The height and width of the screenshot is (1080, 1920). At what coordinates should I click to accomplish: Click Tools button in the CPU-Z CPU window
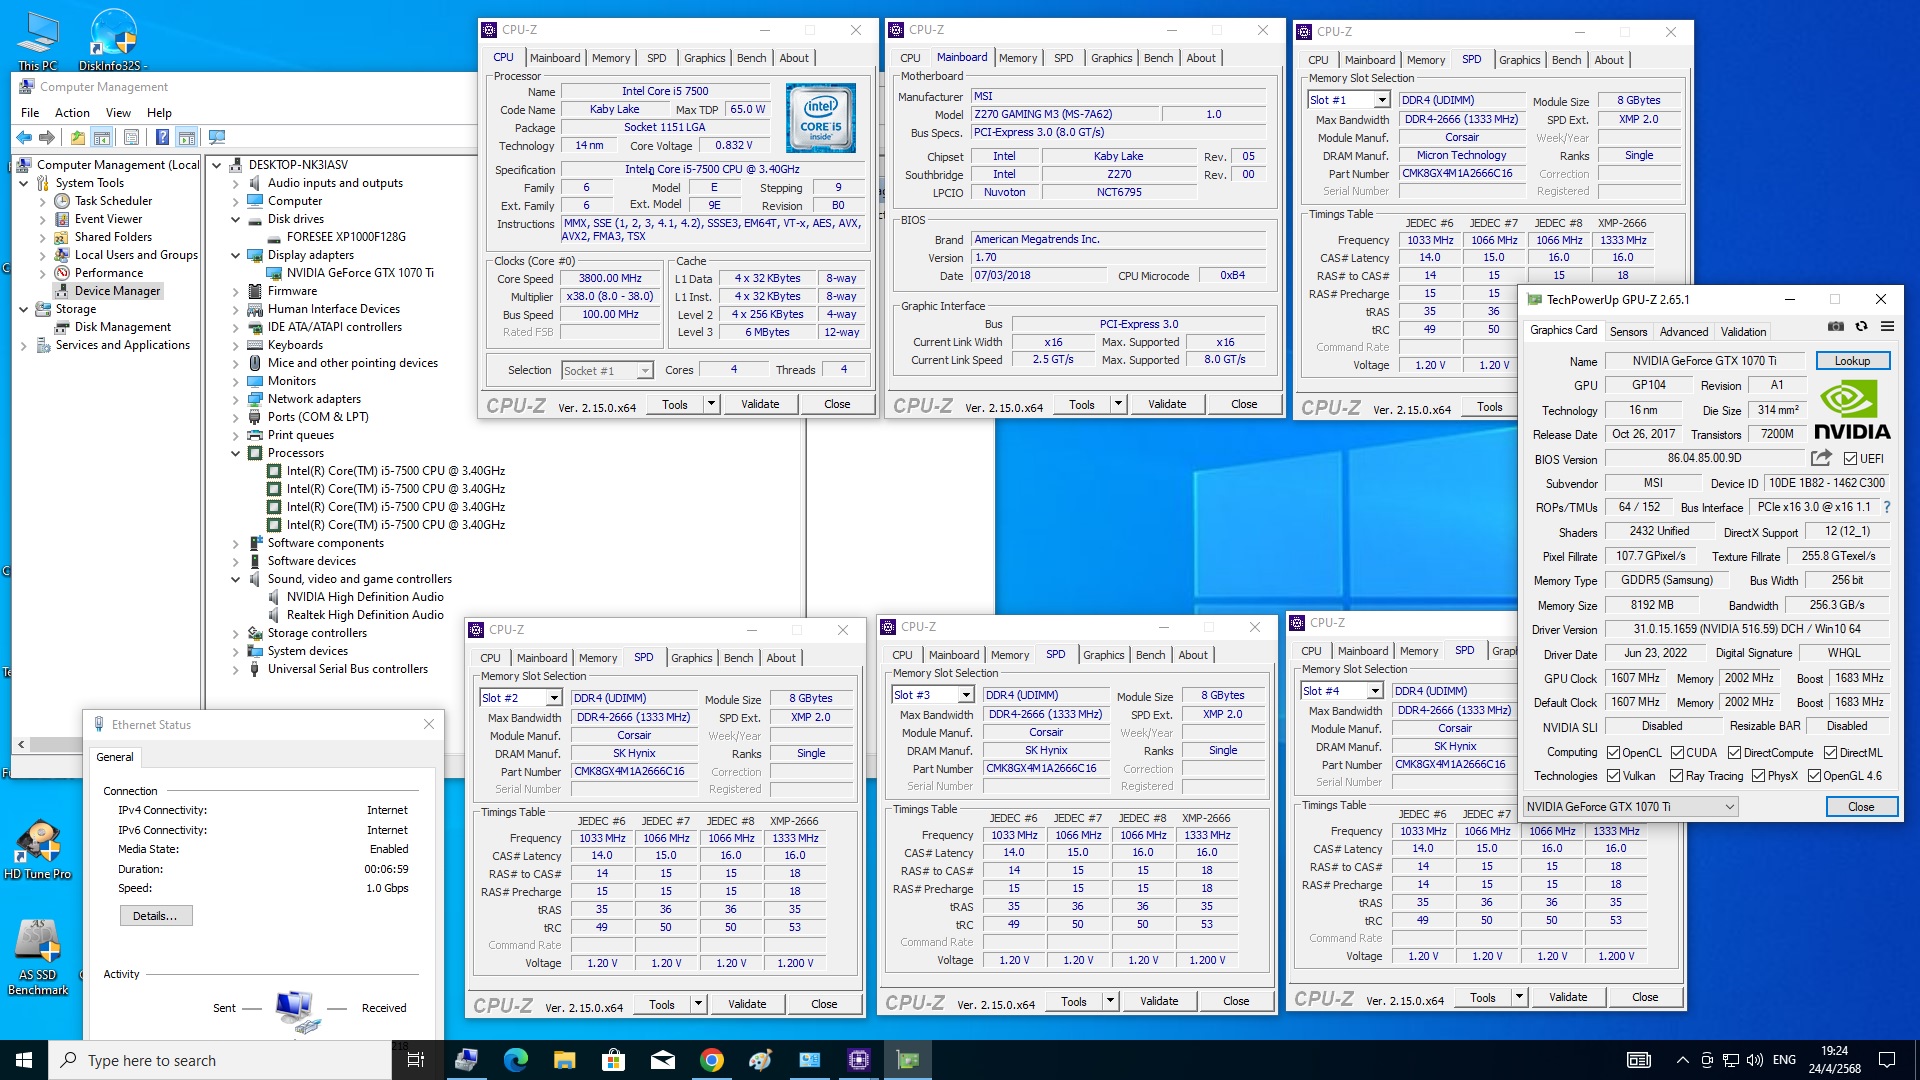[675, 404]
